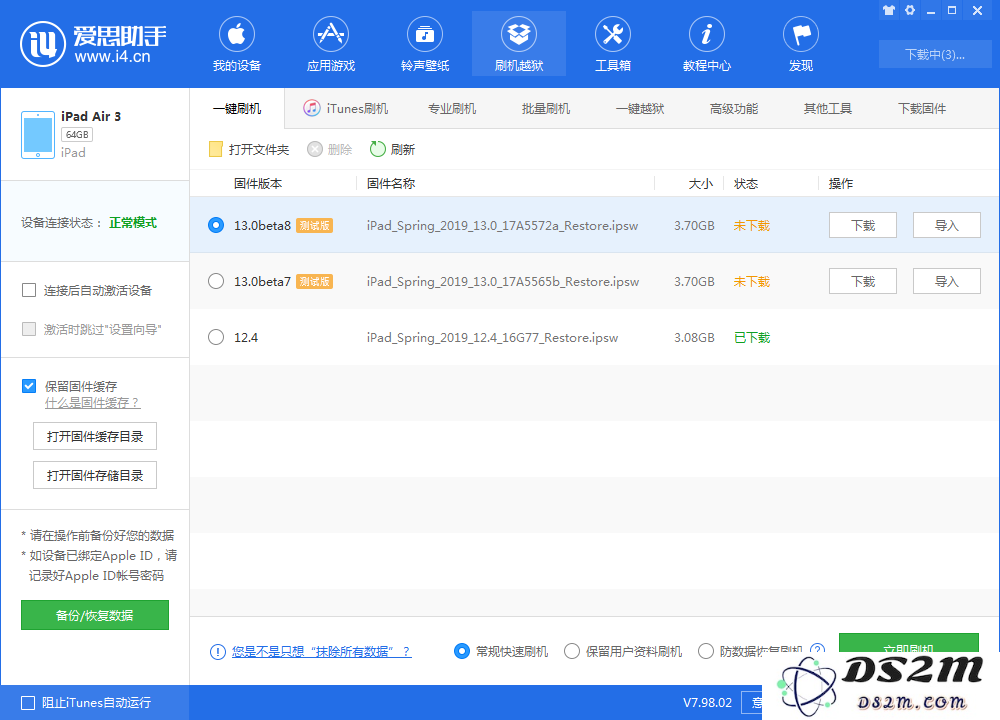Open 应用游戏 apps and games section

click(330, 44)
